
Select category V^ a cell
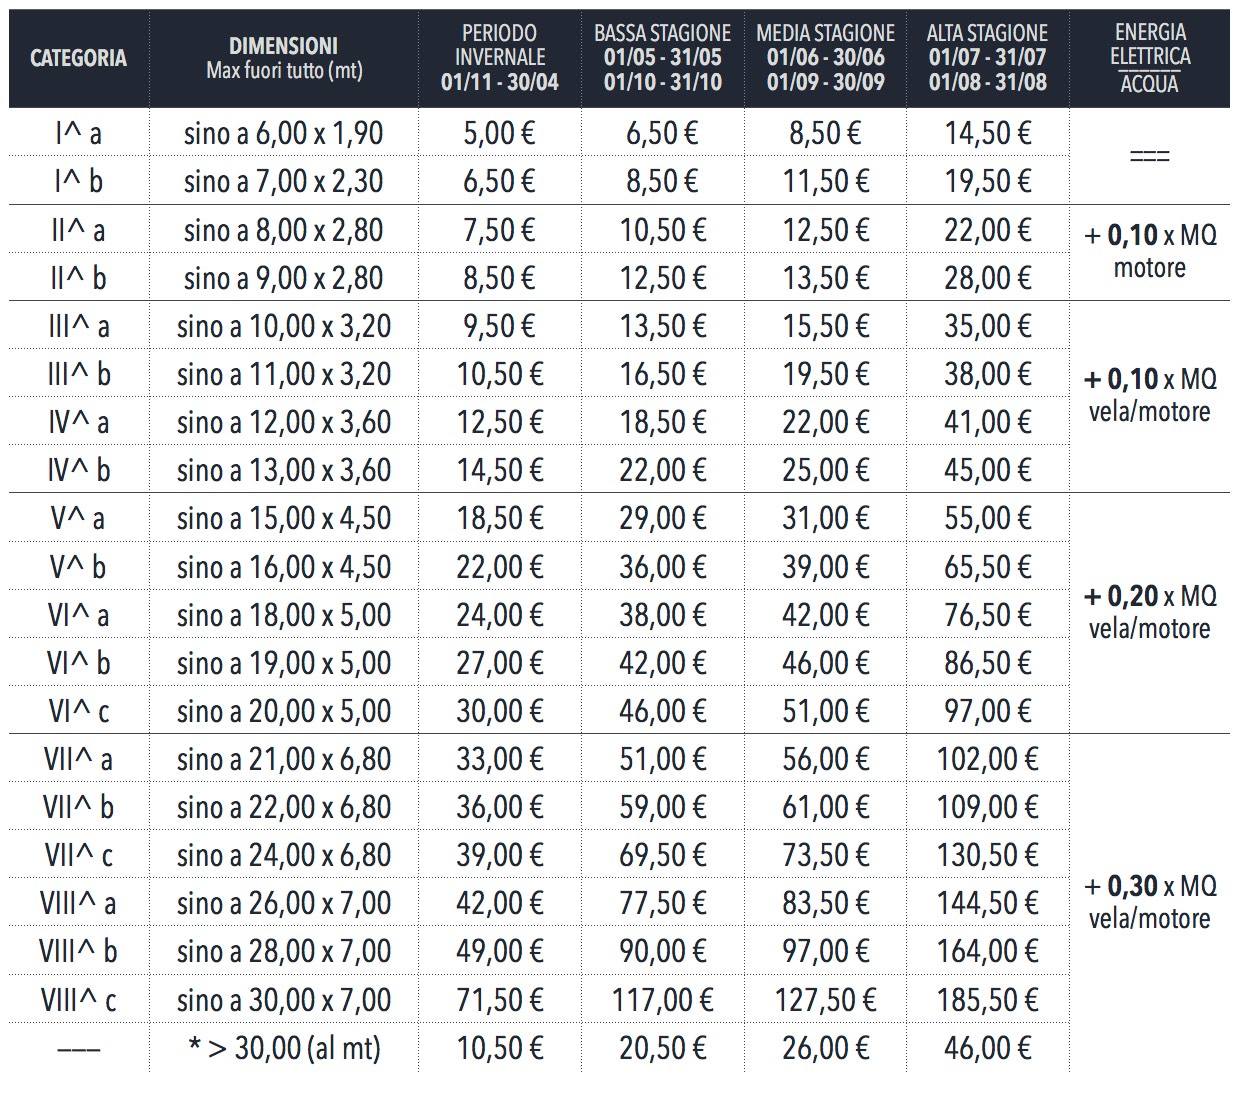point(78,518)
